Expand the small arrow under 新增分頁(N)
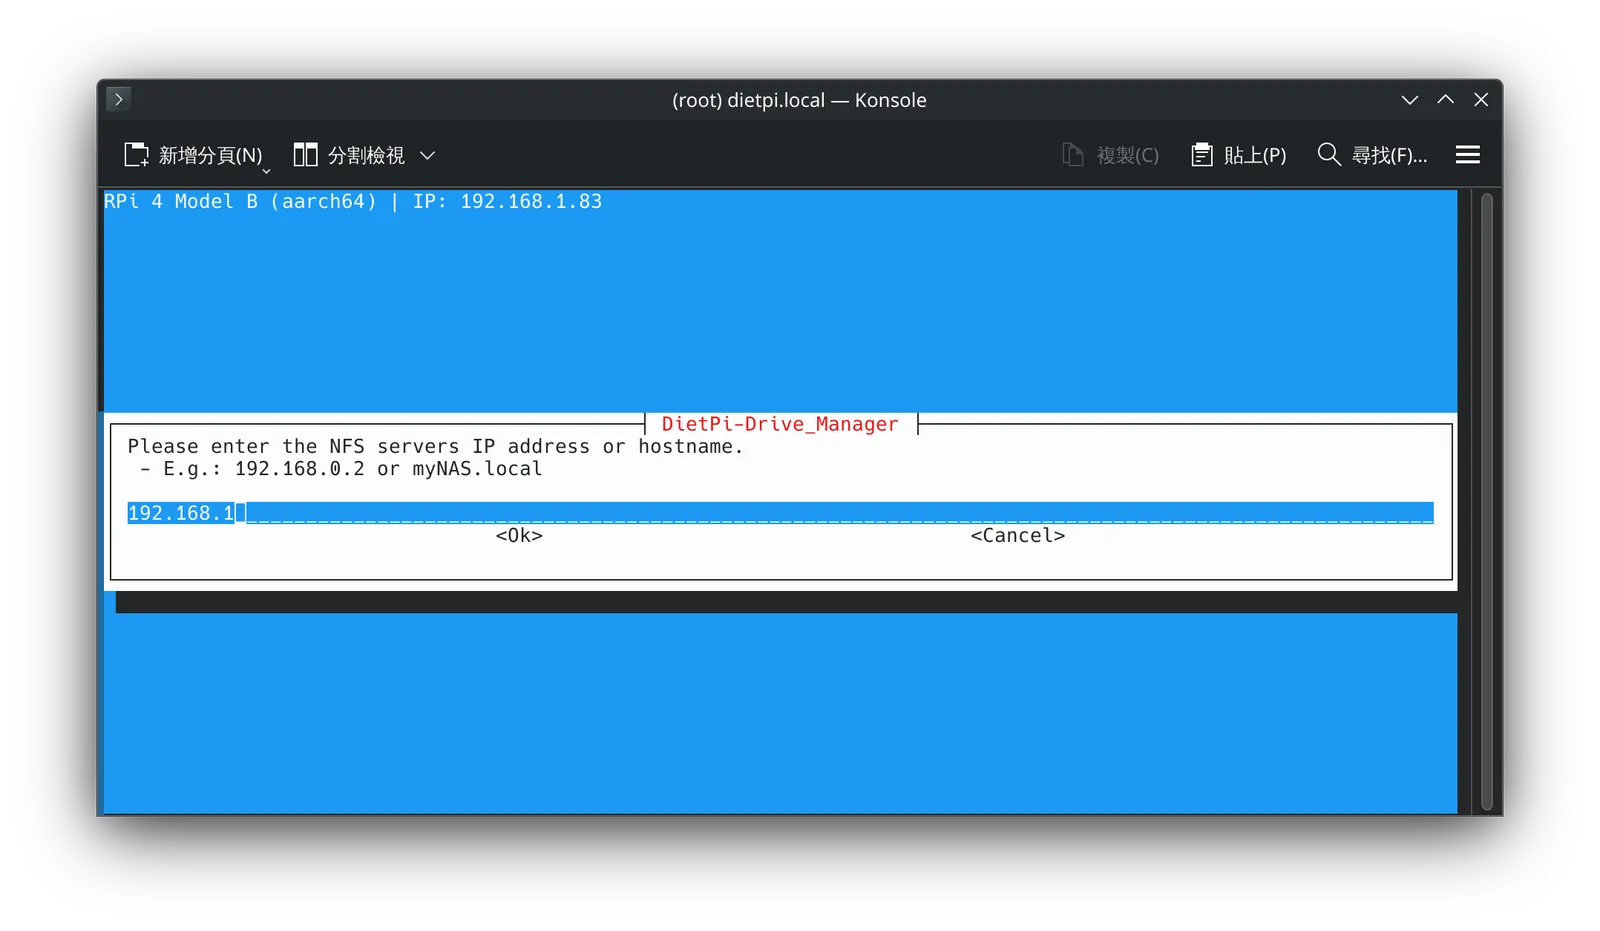 point(266,171)
